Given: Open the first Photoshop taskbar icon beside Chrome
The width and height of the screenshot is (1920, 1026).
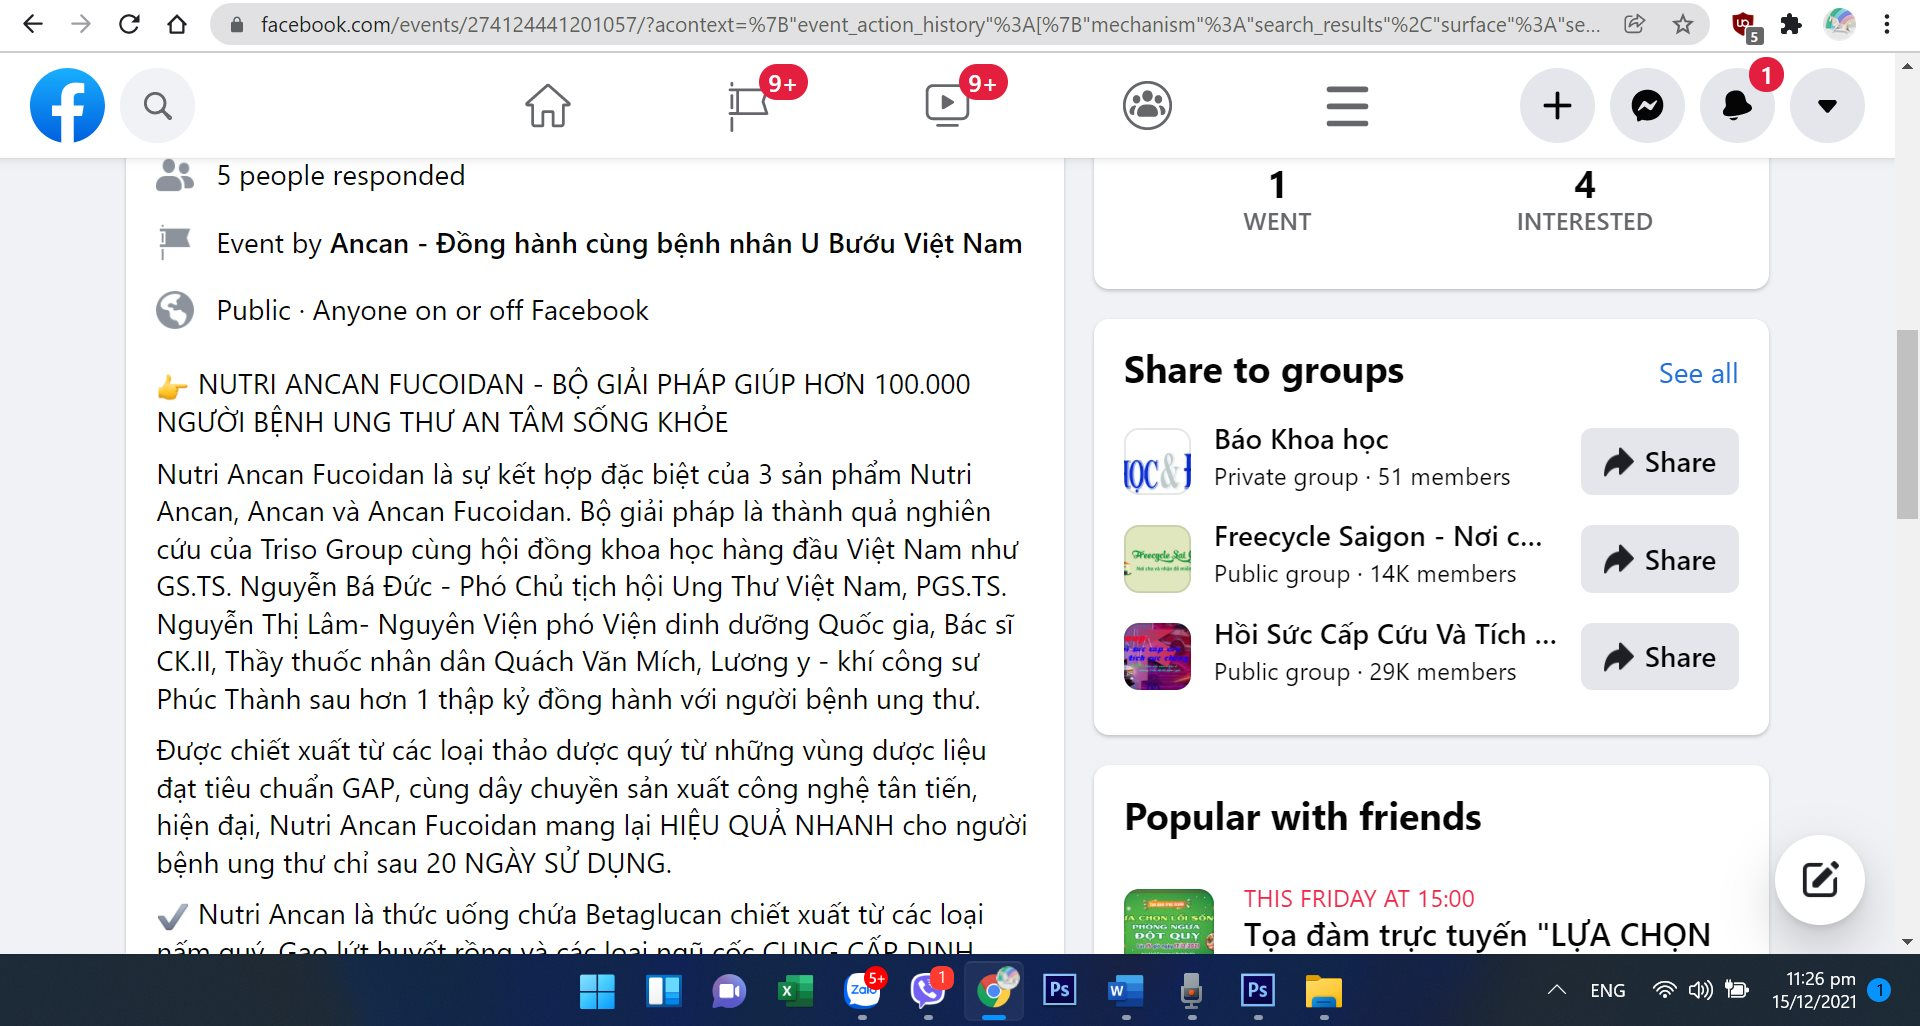Looking at the screenshot, I should coord(1059,991).
